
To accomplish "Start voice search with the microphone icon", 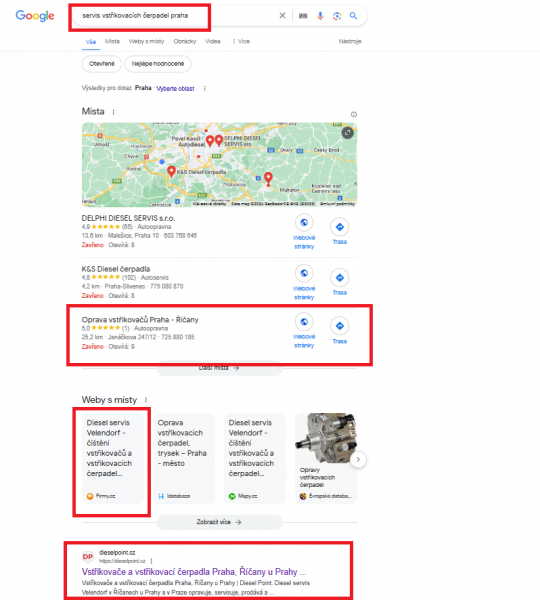I will [x=320, y=16].
